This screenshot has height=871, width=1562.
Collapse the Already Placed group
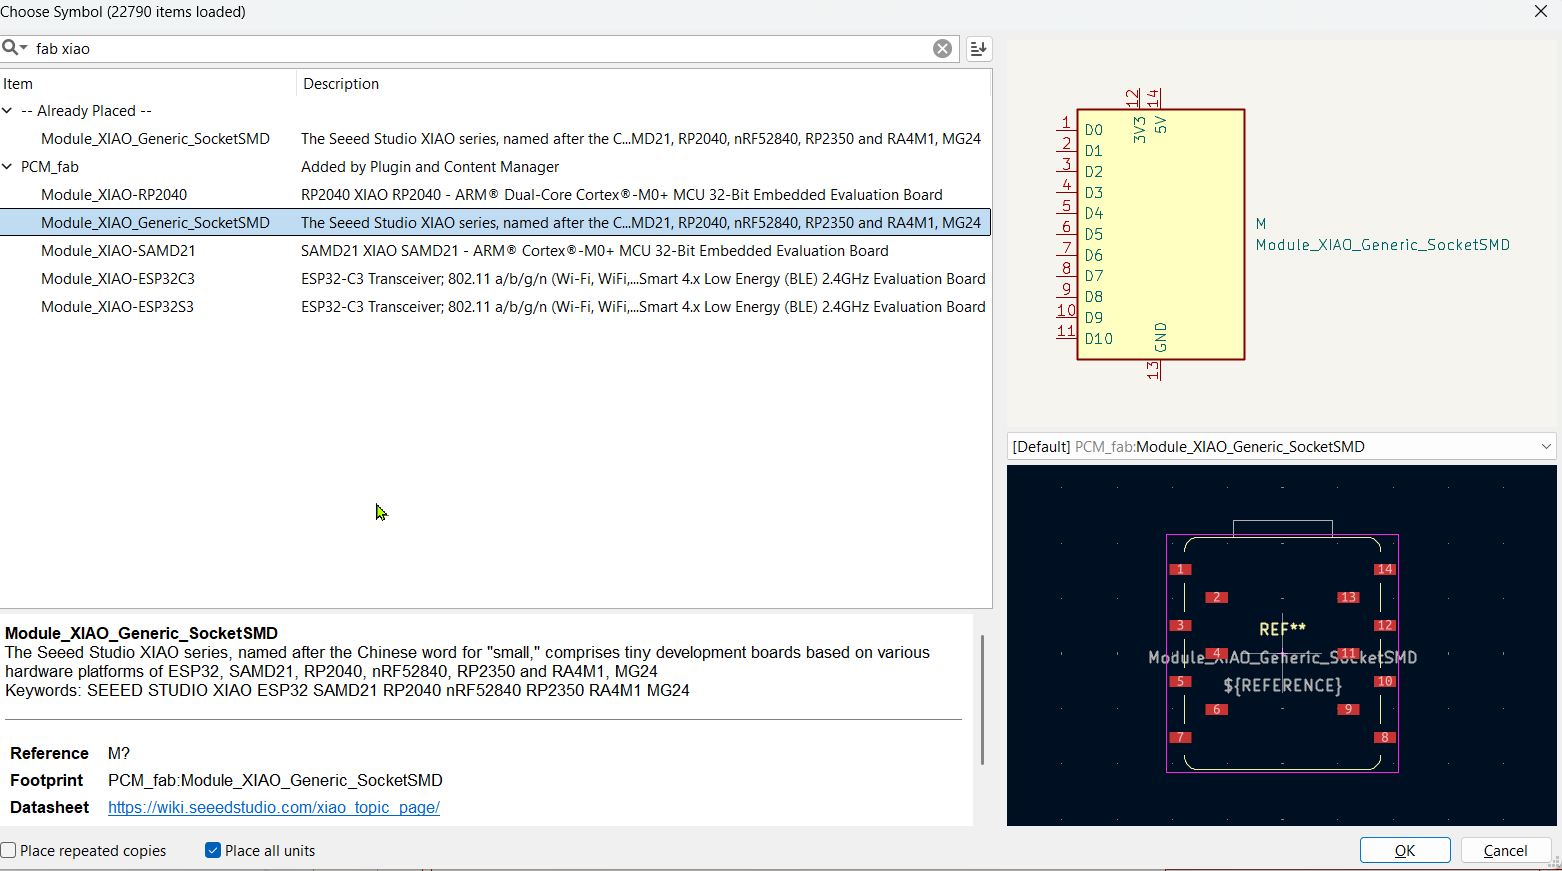8,111
